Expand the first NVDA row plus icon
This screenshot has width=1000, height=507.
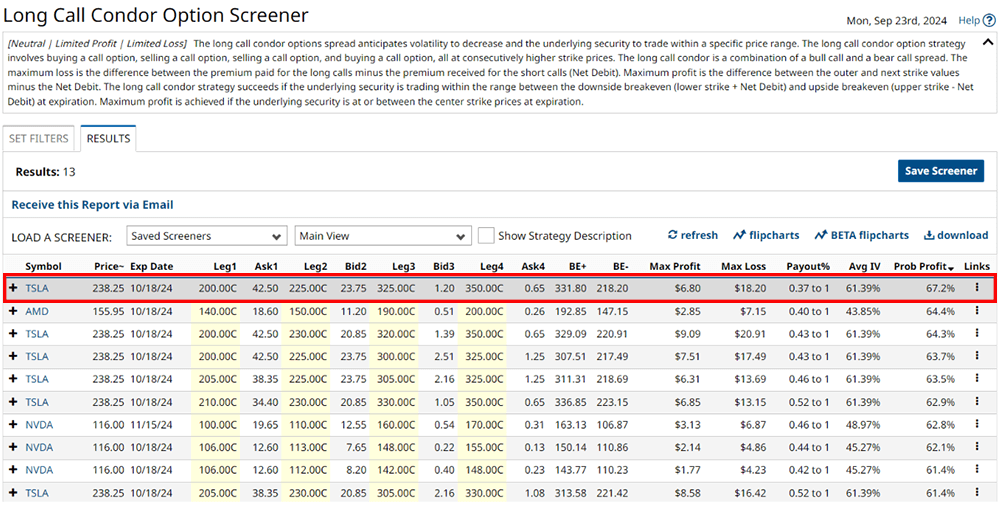point(13,424)
